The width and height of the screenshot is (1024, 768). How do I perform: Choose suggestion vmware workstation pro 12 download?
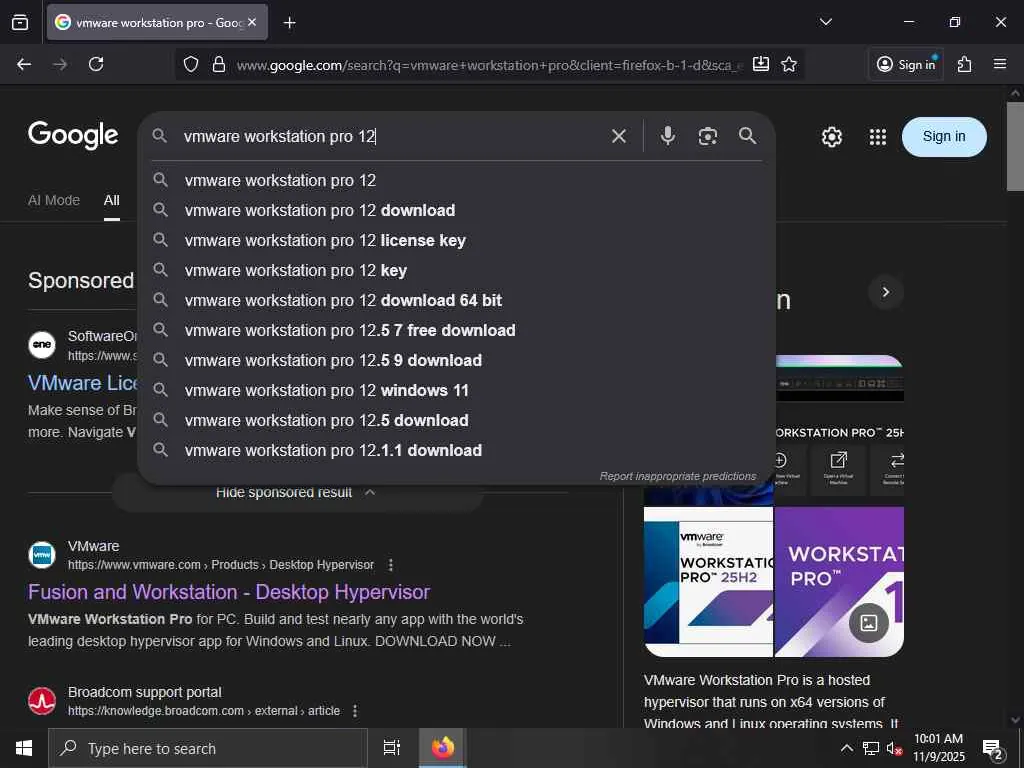[456, 210]
